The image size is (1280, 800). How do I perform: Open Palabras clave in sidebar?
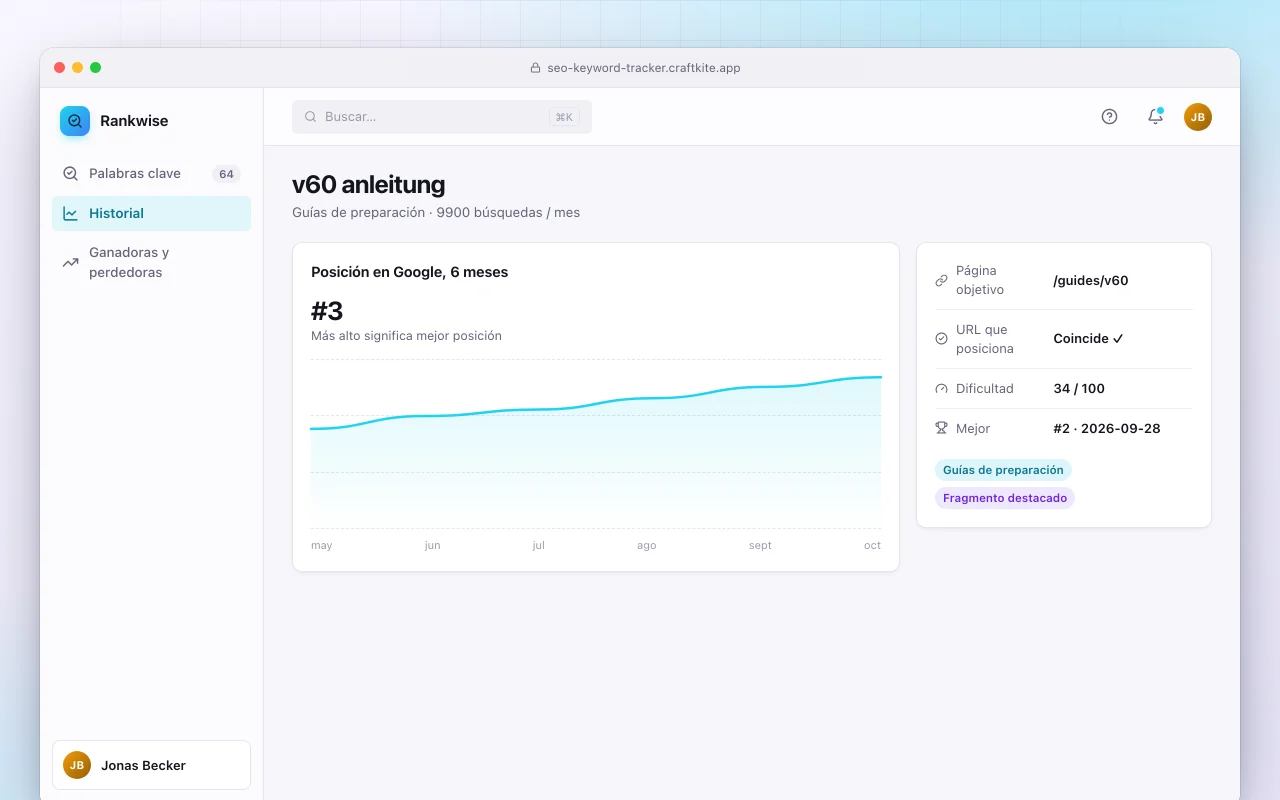(151, 173)
